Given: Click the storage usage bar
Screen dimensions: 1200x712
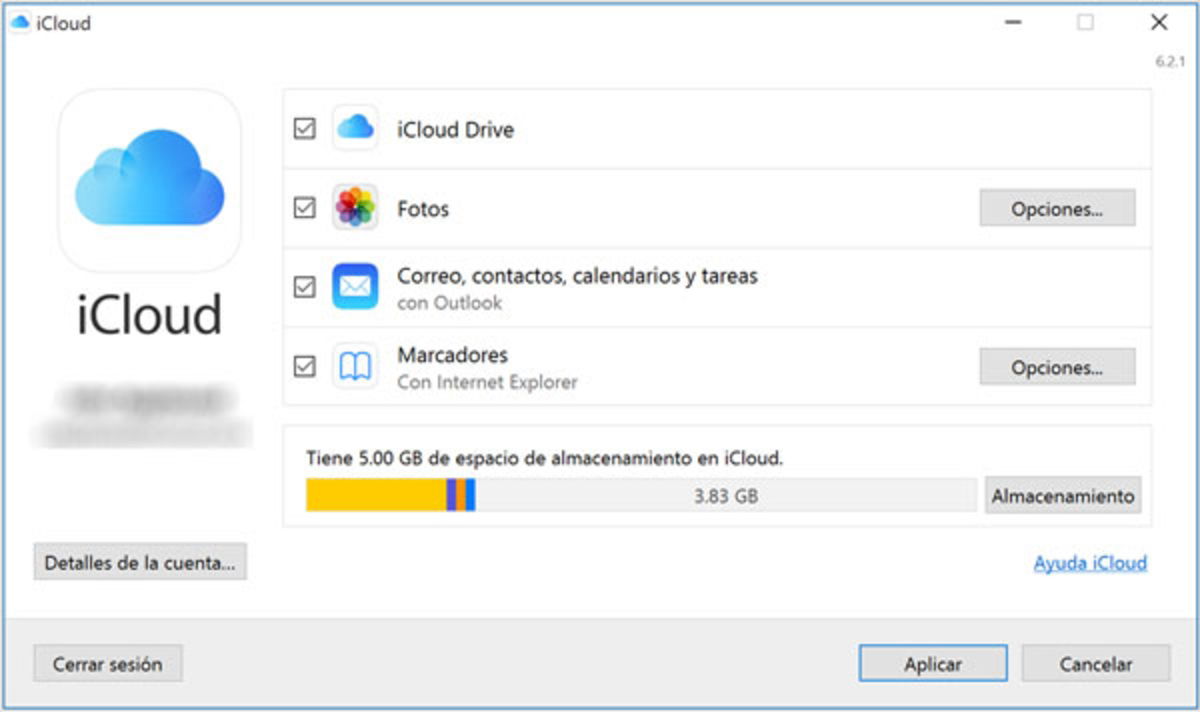Looking at the screenshot, I should pos(640,494).
